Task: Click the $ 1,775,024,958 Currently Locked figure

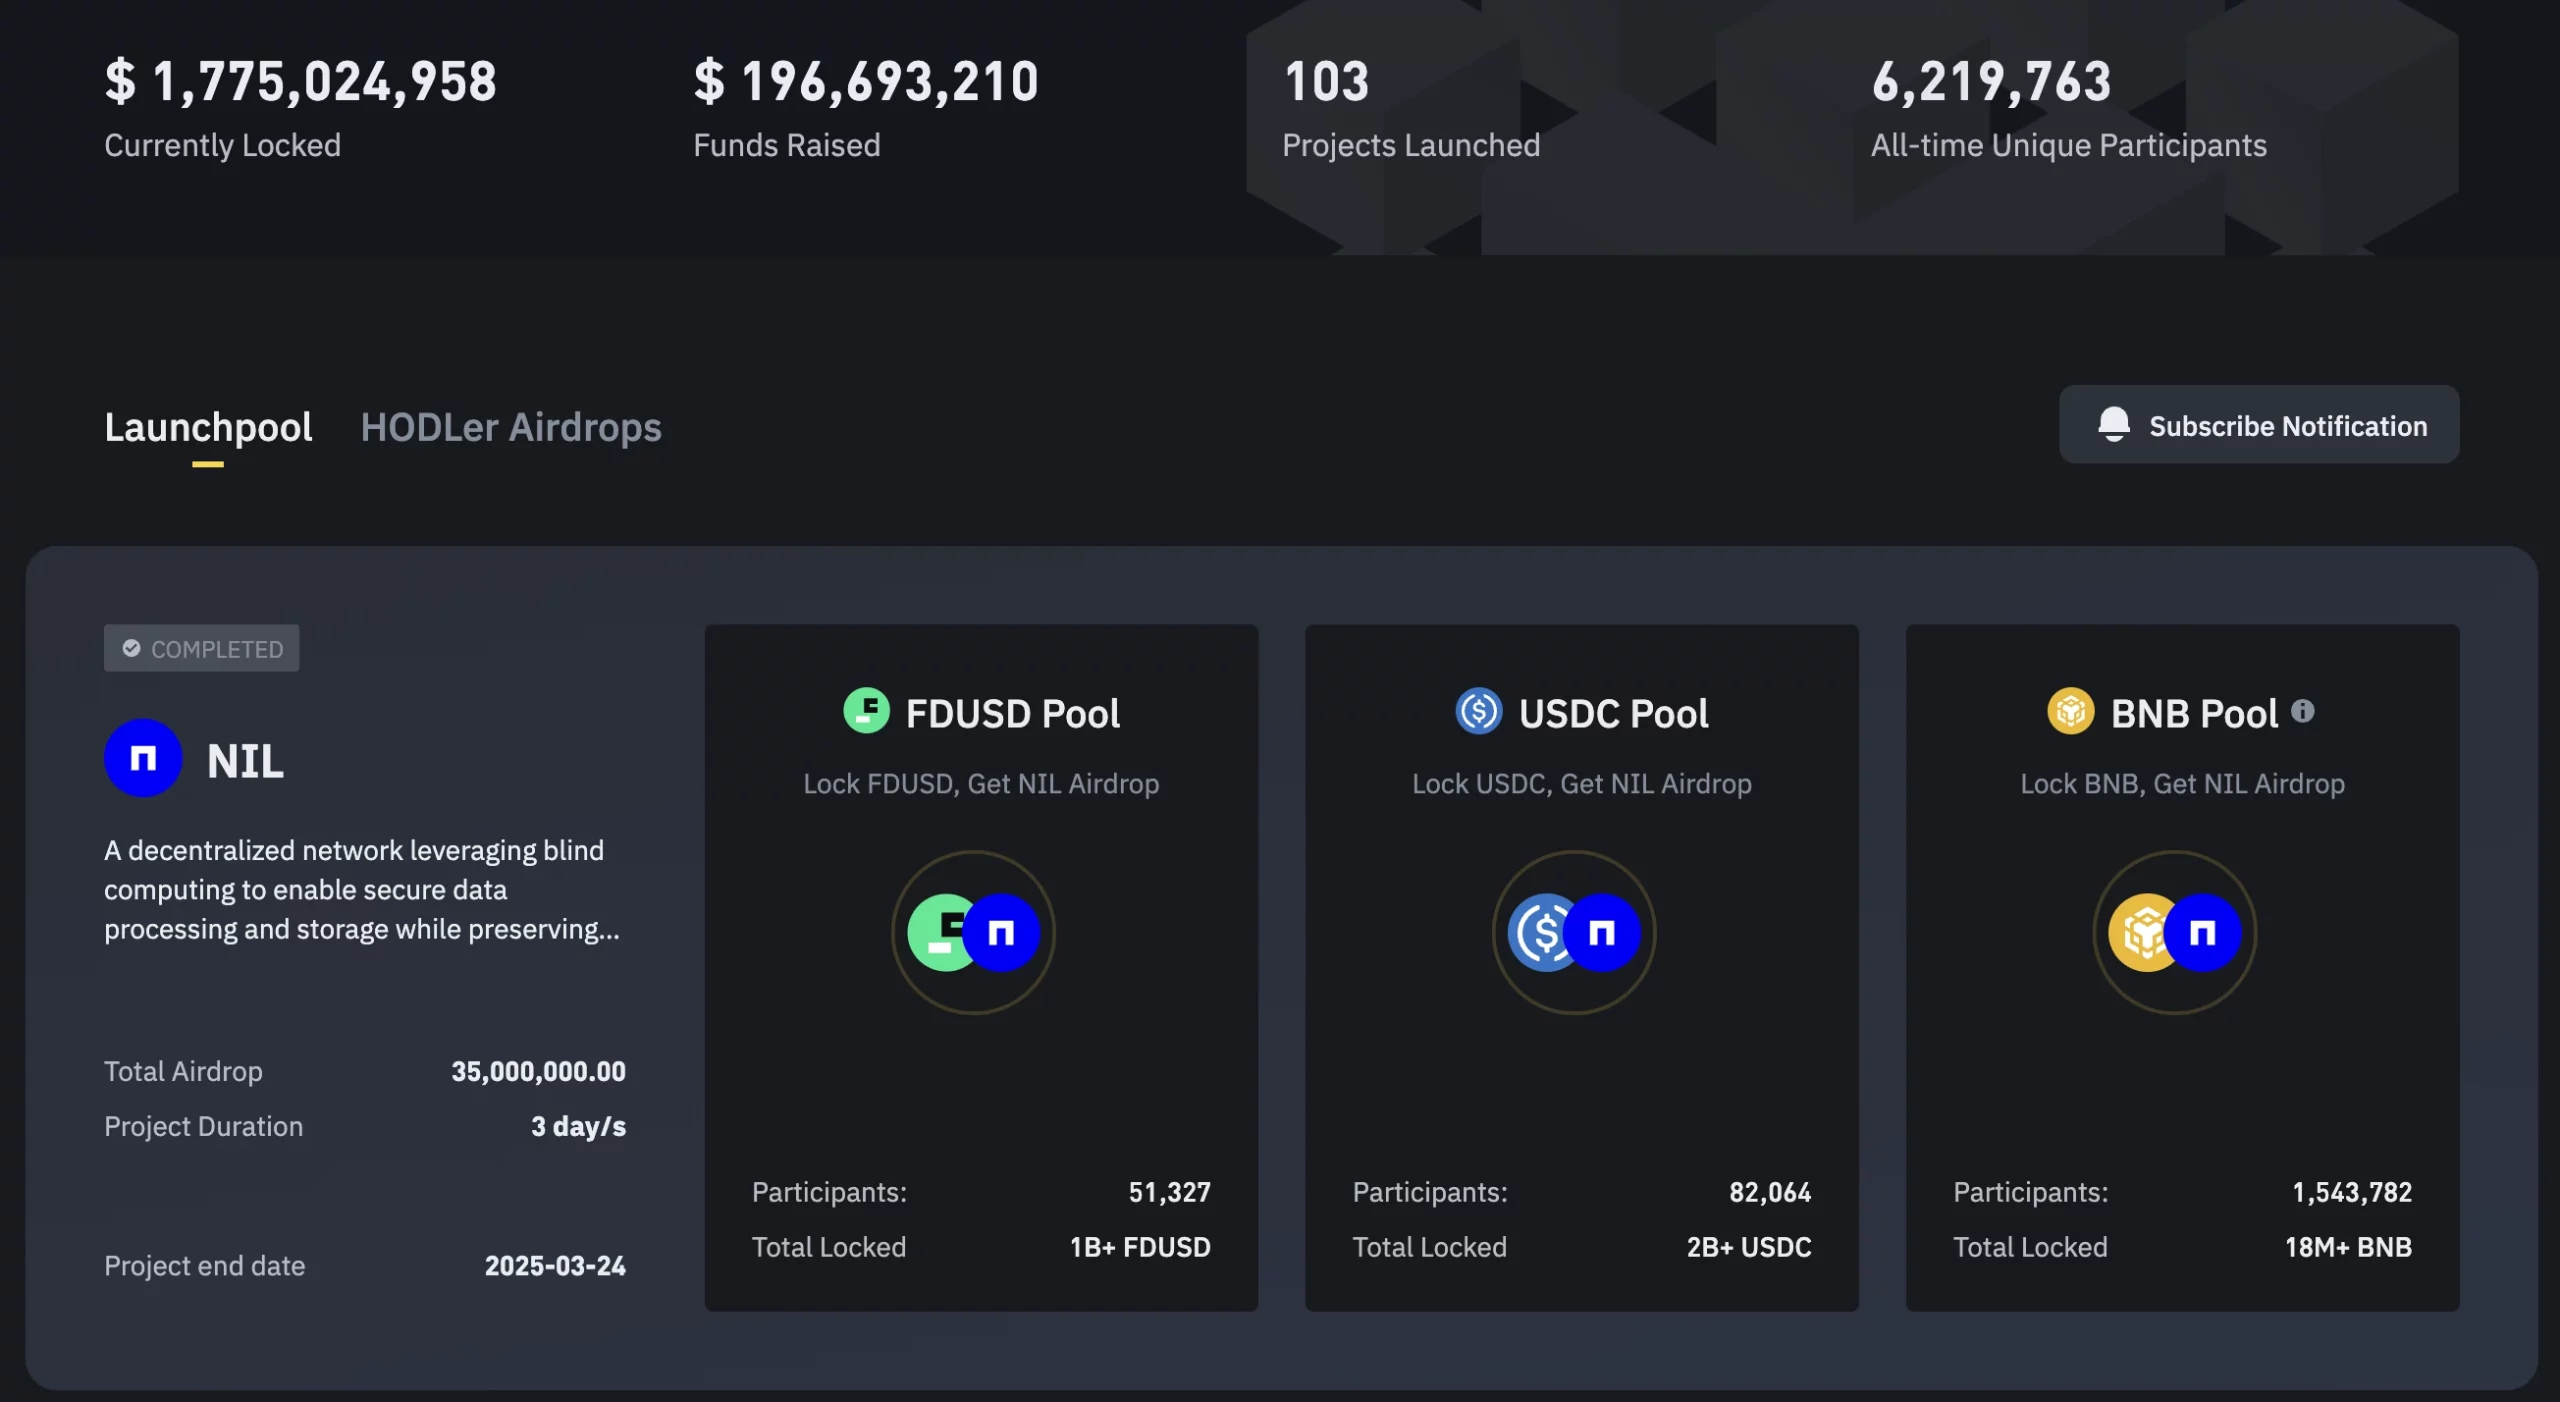Action: tap(301, 81)
